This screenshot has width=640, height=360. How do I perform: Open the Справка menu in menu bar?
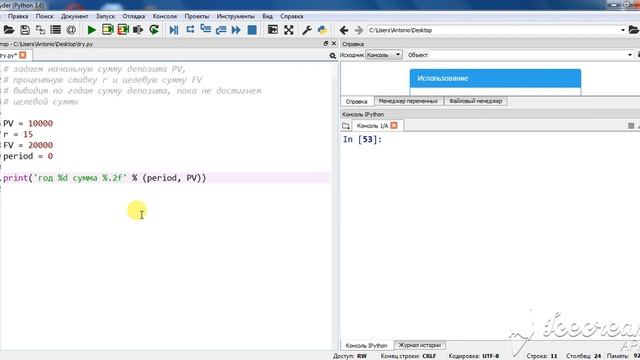click(291, 16)
